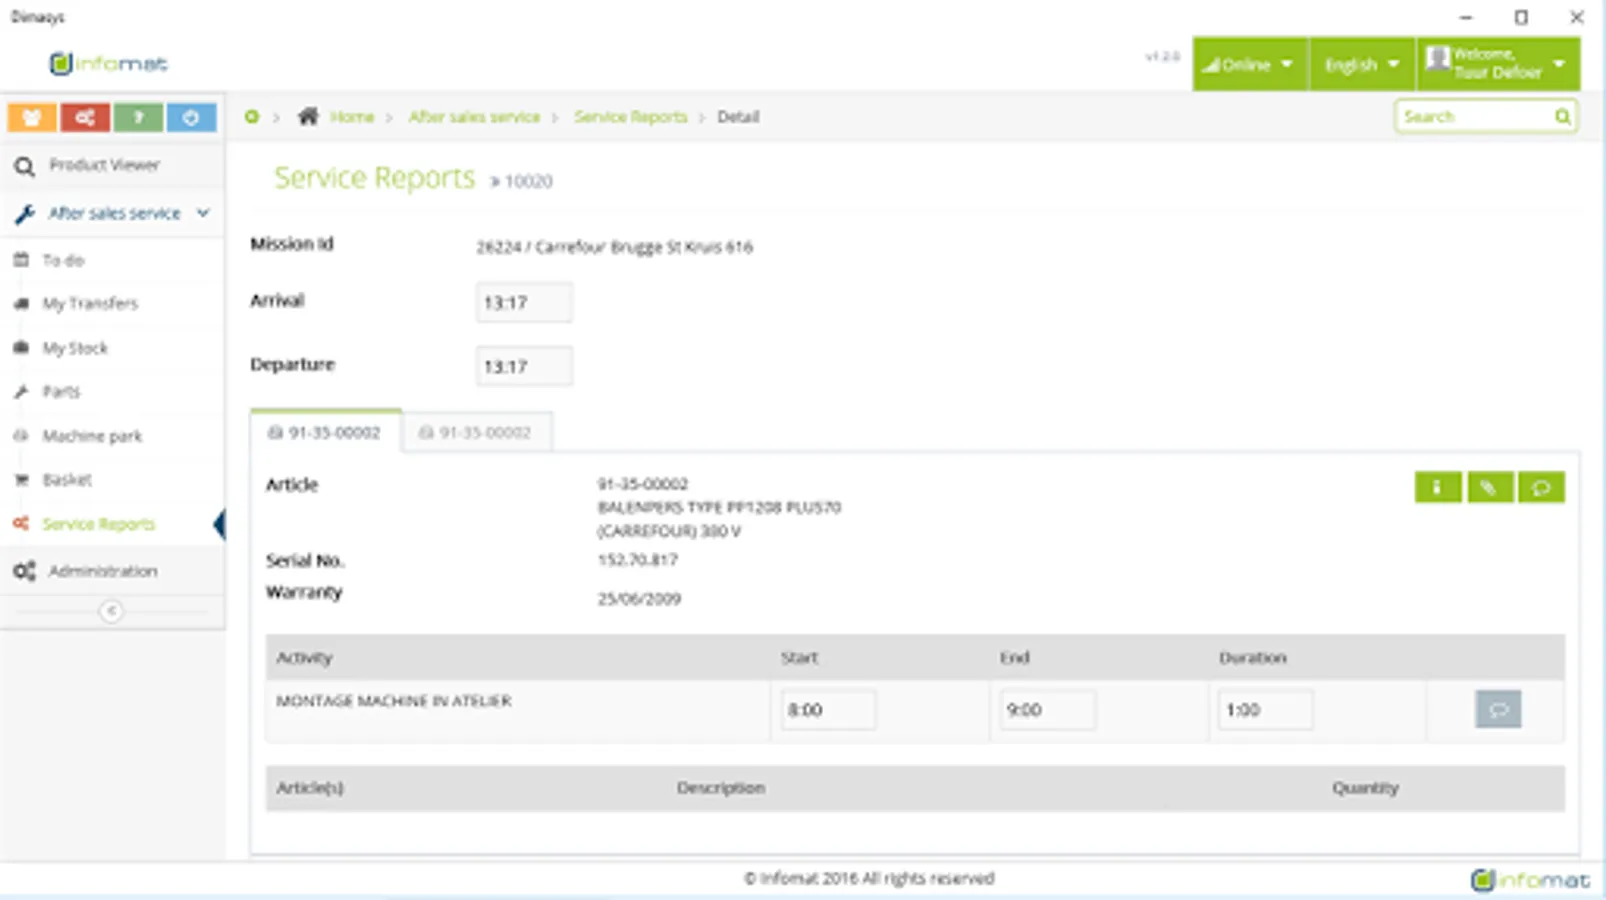
Task: Select Service Reports in the sidebar
Action: click(x=98, y=524)
